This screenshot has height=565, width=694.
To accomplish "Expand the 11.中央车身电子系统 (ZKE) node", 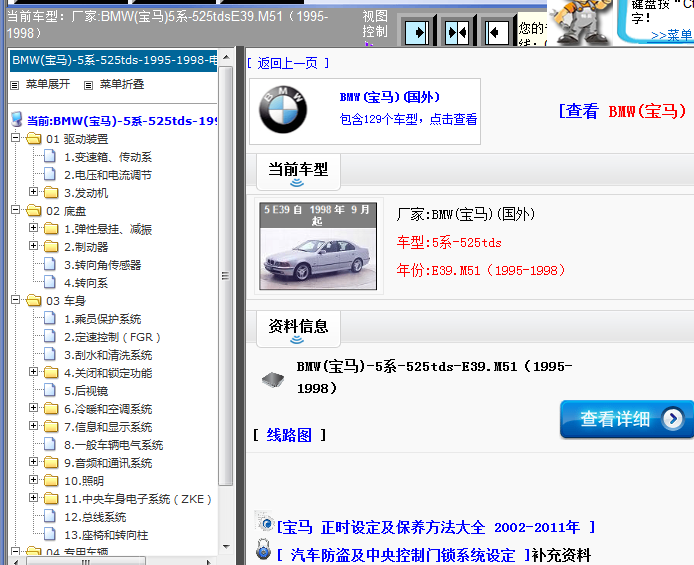I will (34, 498).
